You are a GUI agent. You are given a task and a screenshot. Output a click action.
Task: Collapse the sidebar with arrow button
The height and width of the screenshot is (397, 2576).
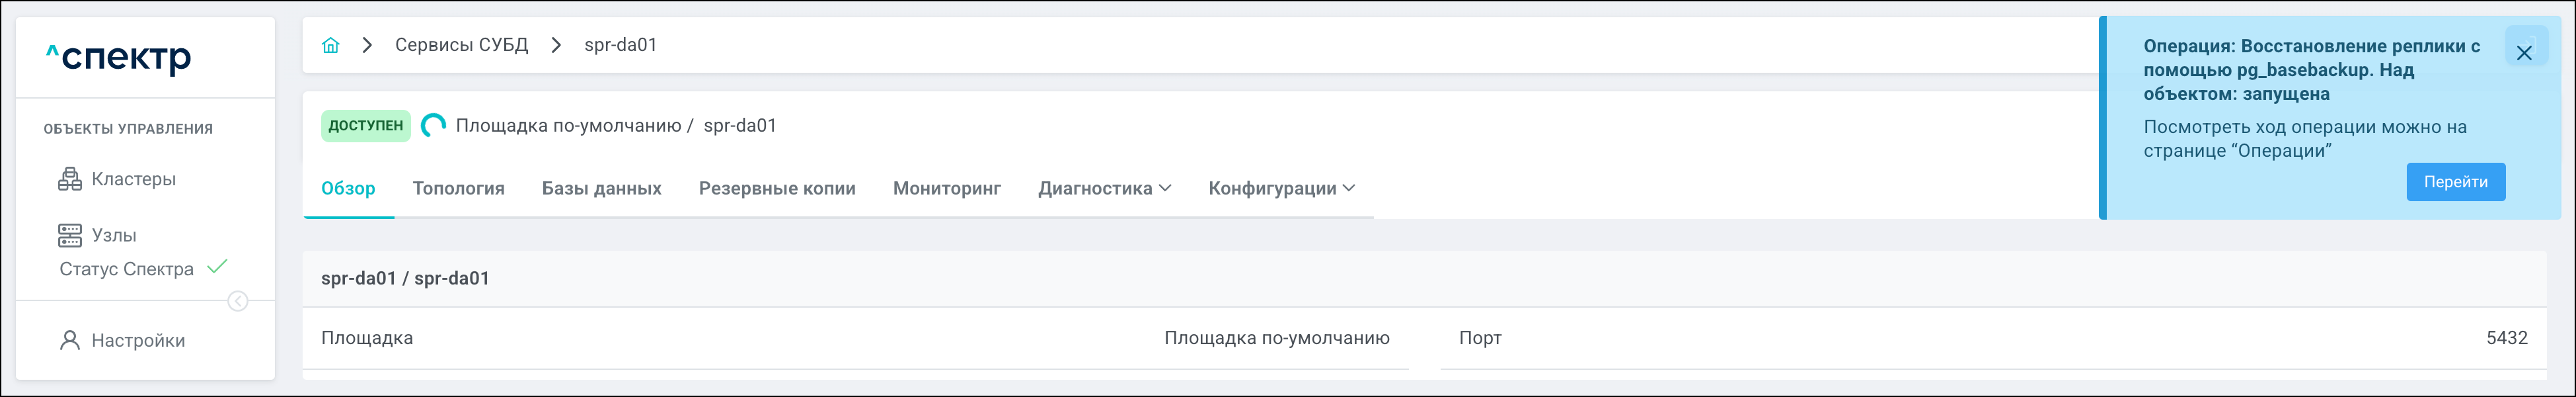tap(238, 301)
